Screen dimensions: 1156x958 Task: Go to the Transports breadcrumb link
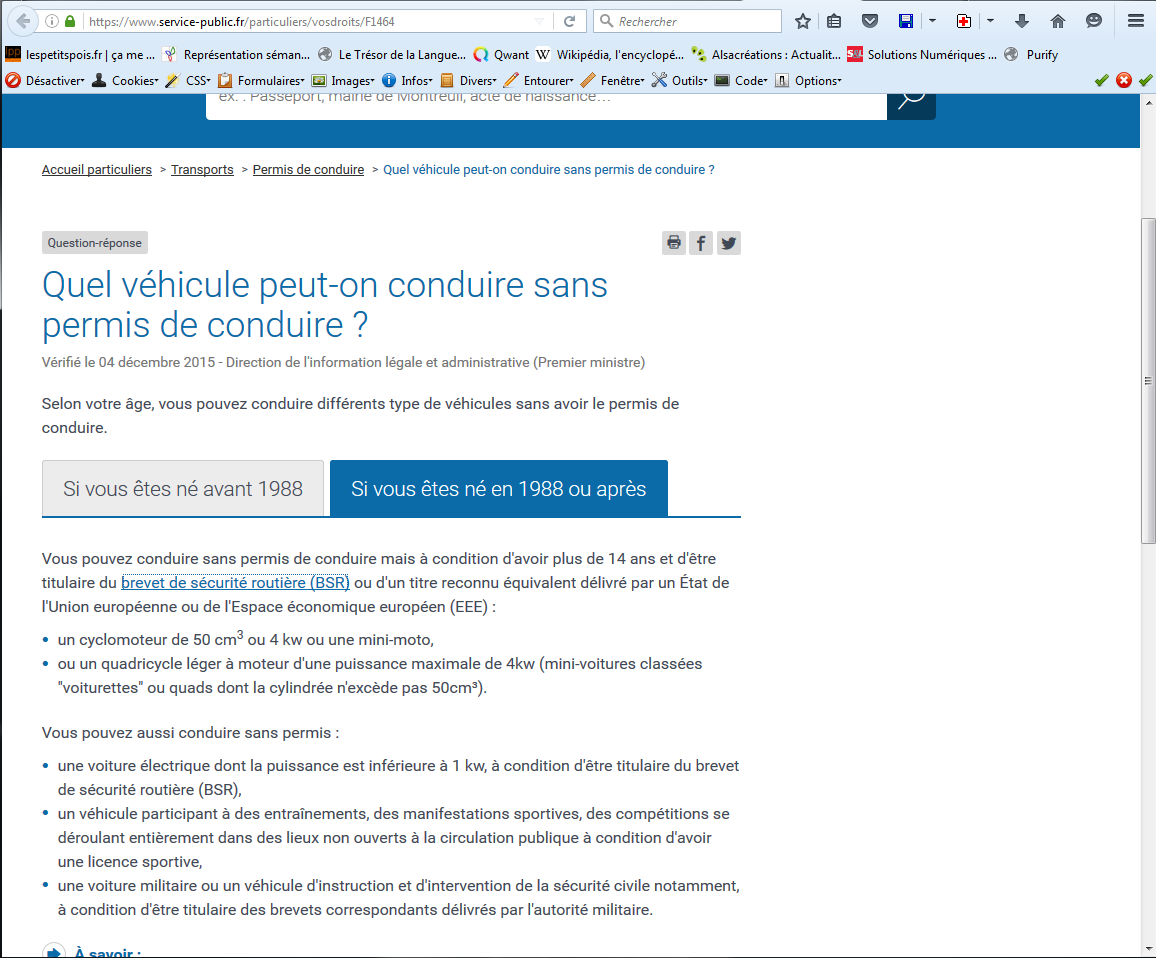202,170
